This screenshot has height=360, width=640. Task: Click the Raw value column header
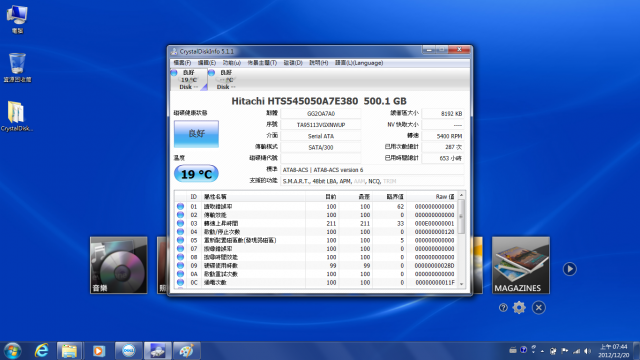pos(431,196)
